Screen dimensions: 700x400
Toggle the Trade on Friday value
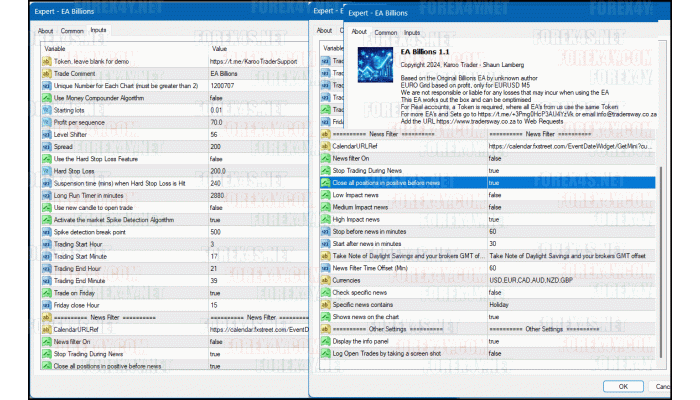[x=240, y=293]
